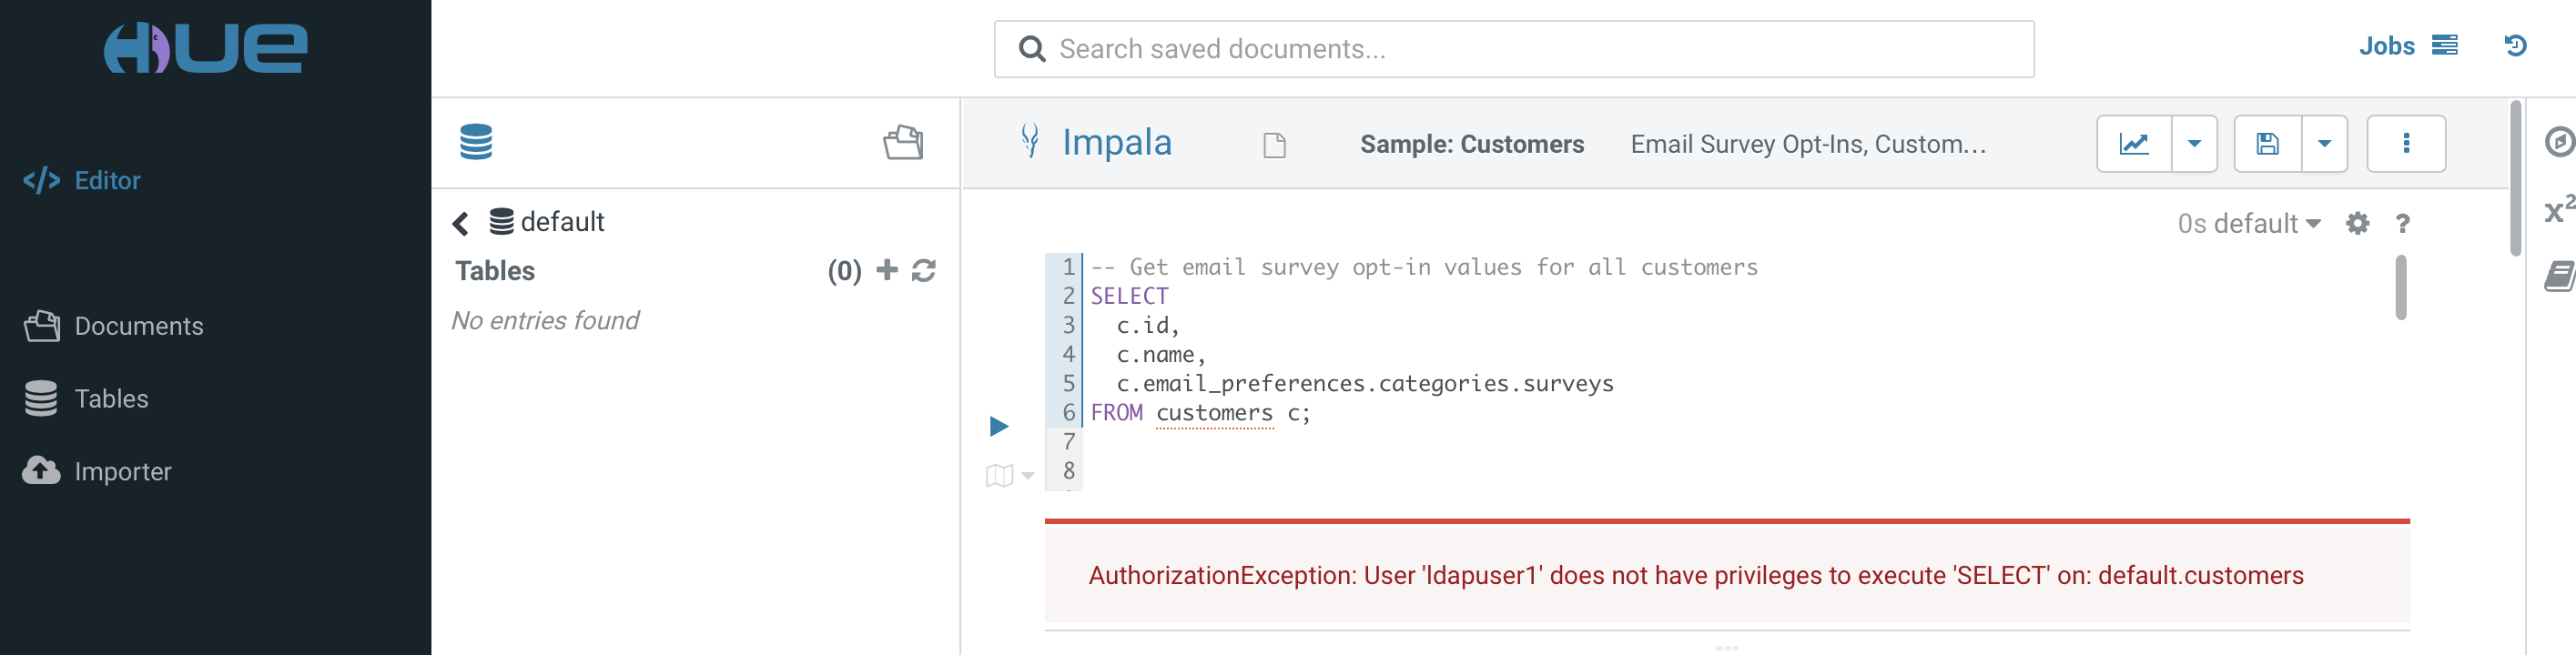Open the query settings gear icon

point(2357,223)
